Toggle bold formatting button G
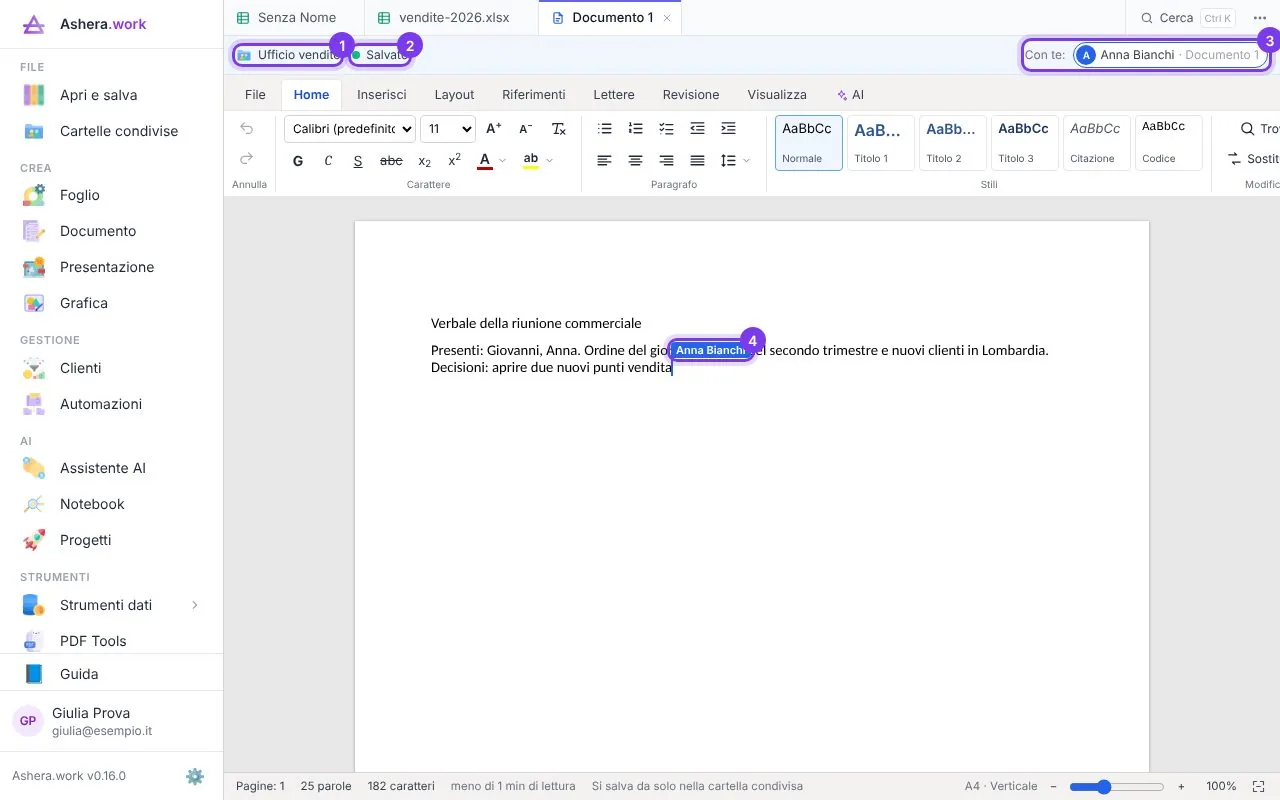This screenshot has width=1280, height=800. (298, 160)
